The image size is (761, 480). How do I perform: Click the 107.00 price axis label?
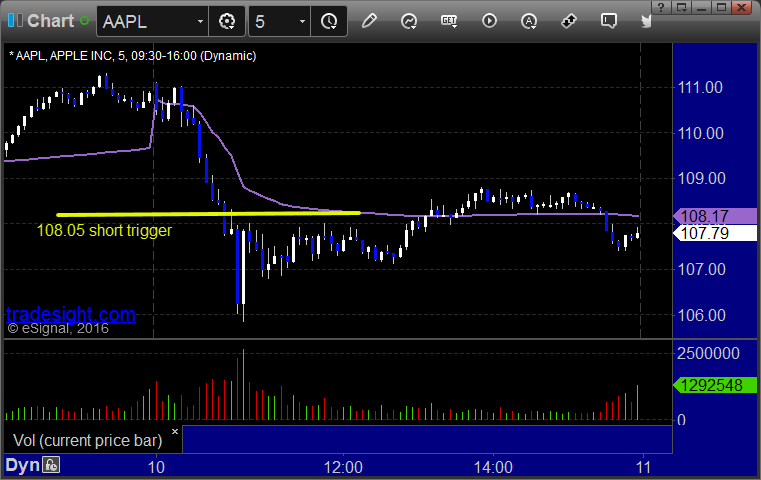pyautogui.click(x=701, y=269)
